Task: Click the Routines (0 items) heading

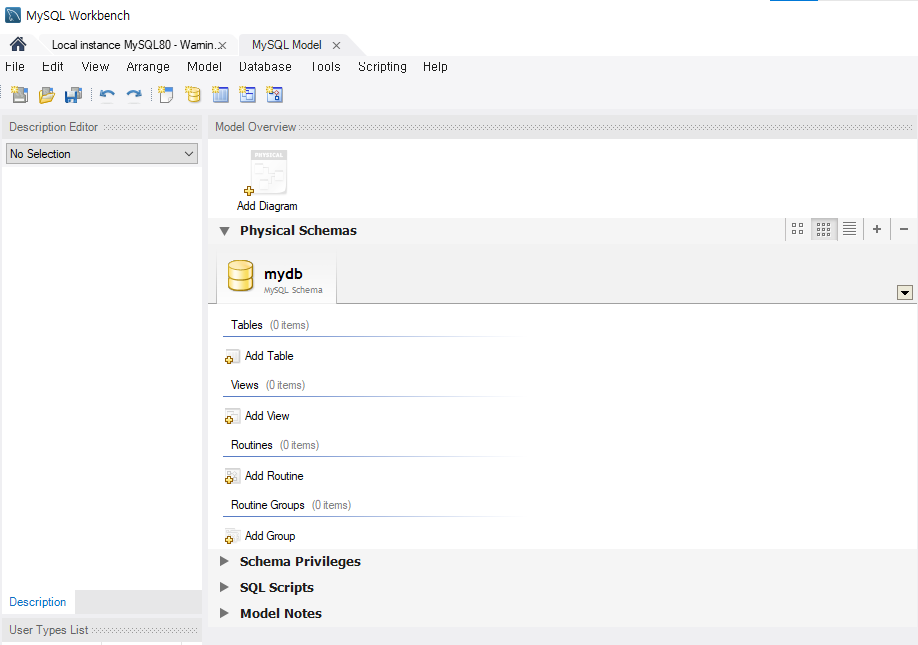Action: [275, 445]
